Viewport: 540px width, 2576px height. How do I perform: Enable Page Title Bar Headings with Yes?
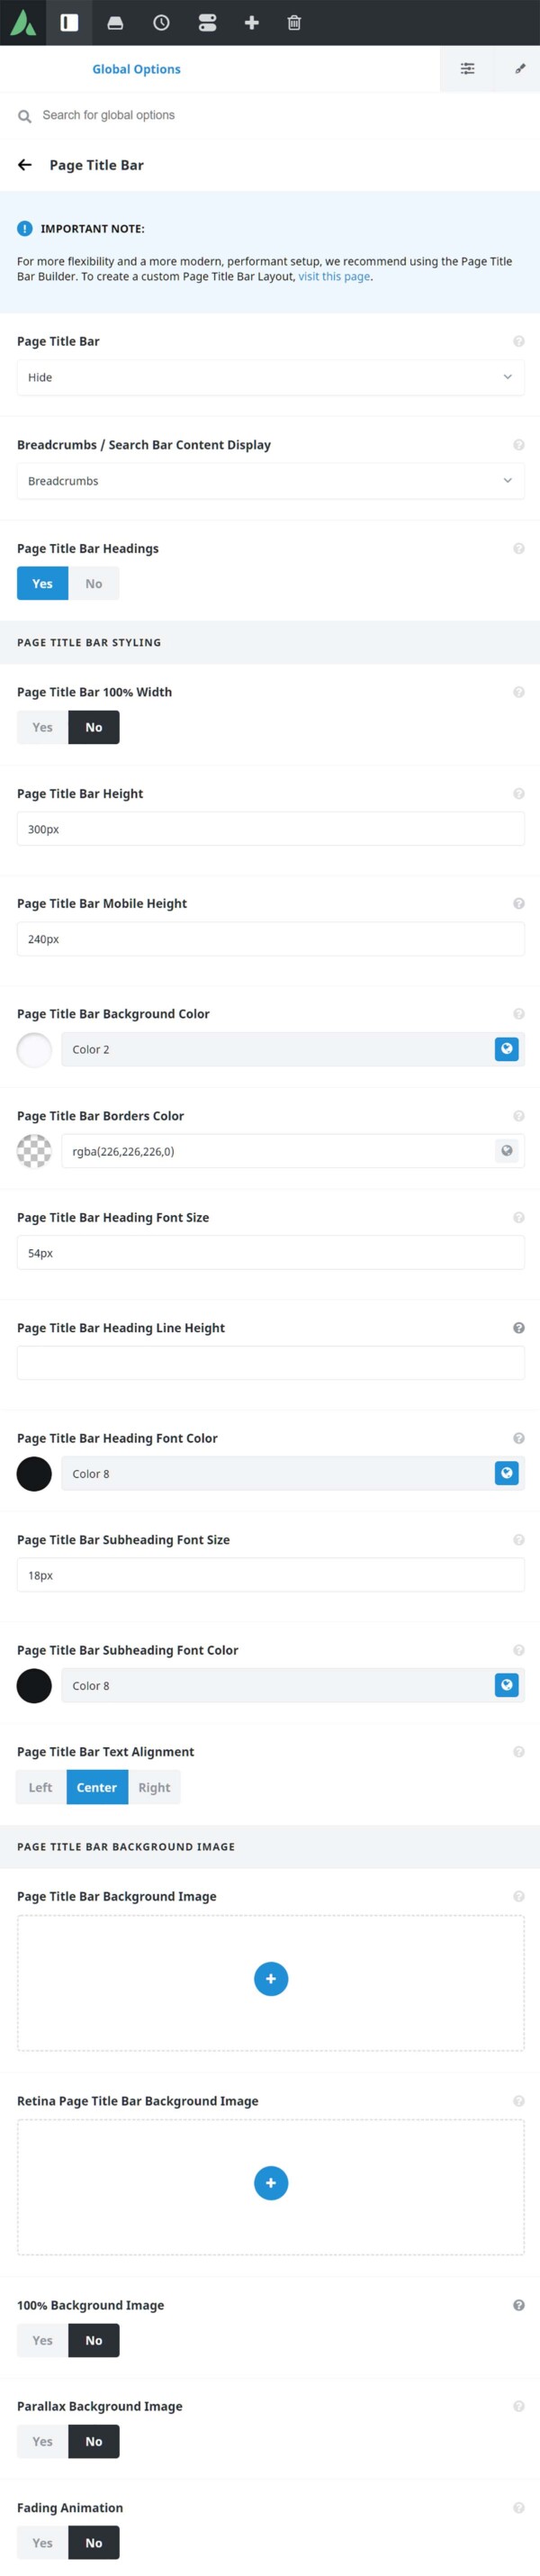(x=42, y=583)
